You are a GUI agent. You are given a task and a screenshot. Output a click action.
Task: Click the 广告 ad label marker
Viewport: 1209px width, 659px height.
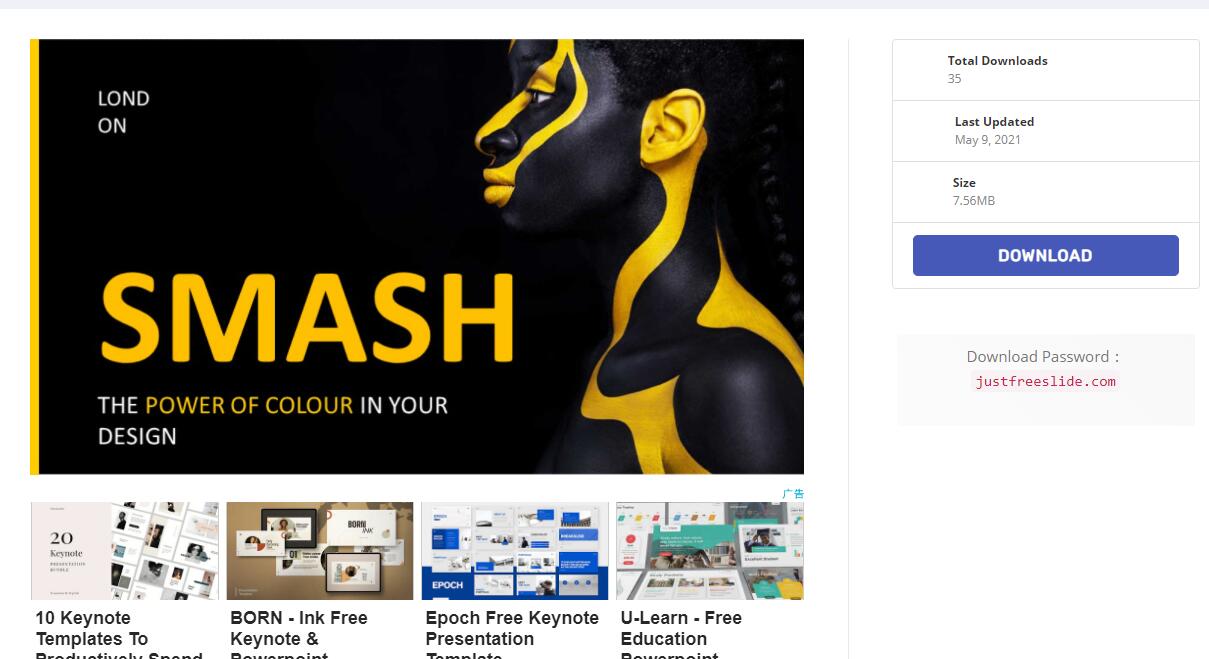pyautogui.click(x=793, y=494)
